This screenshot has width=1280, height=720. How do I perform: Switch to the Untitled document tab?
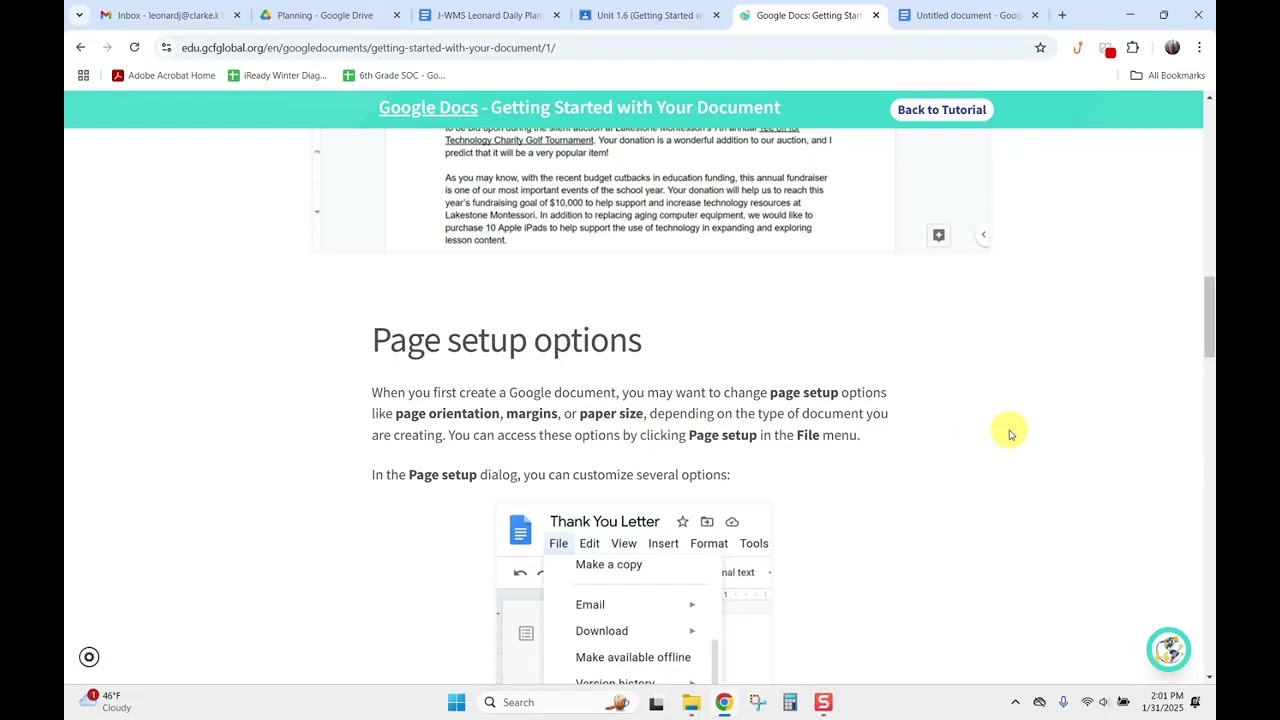[960, 15]
